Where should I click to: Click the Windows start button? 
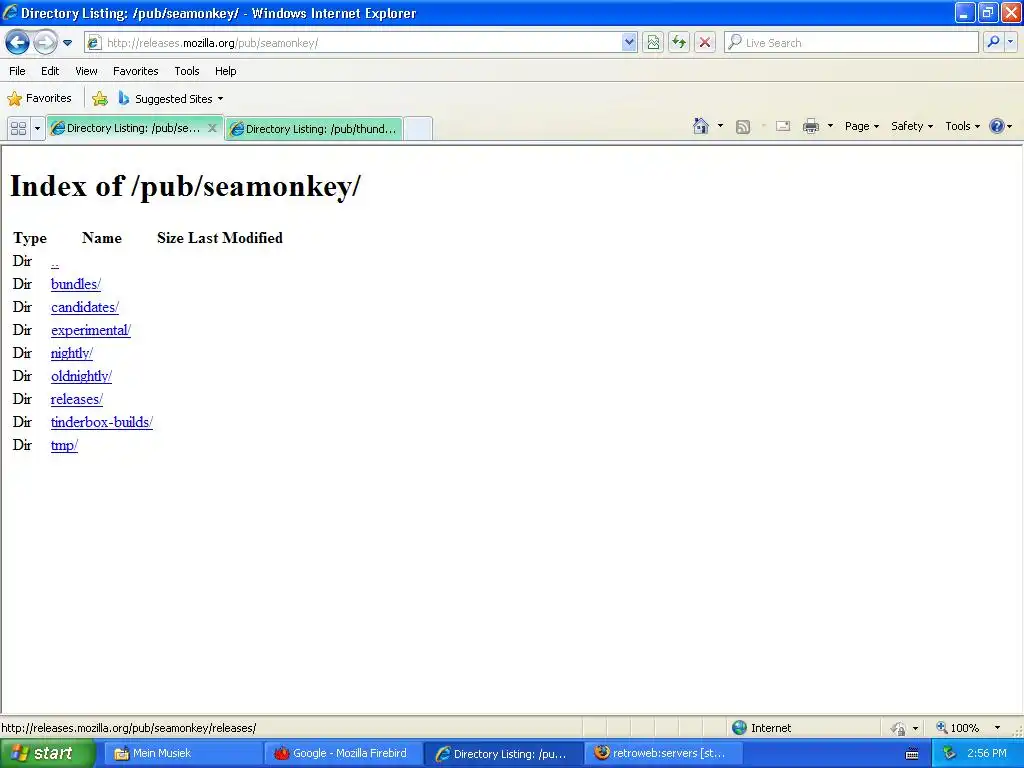pyautogui.click(x=47, y=754)
